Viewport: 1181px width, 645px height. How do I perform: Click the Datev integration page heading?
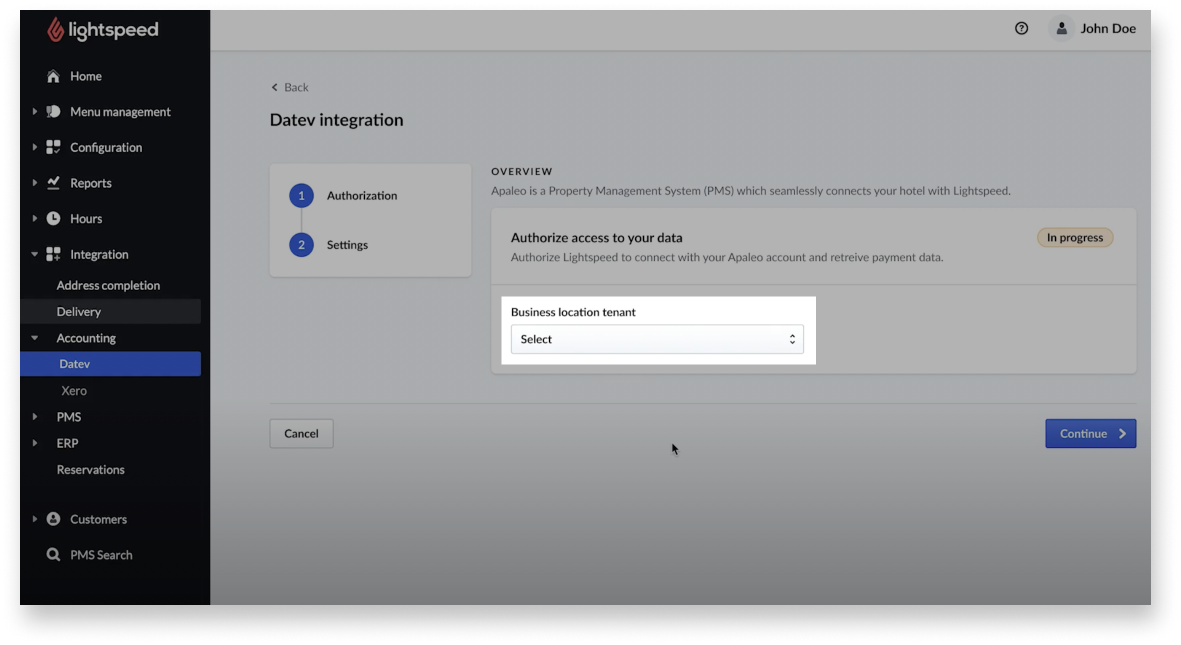pos(336,120)
